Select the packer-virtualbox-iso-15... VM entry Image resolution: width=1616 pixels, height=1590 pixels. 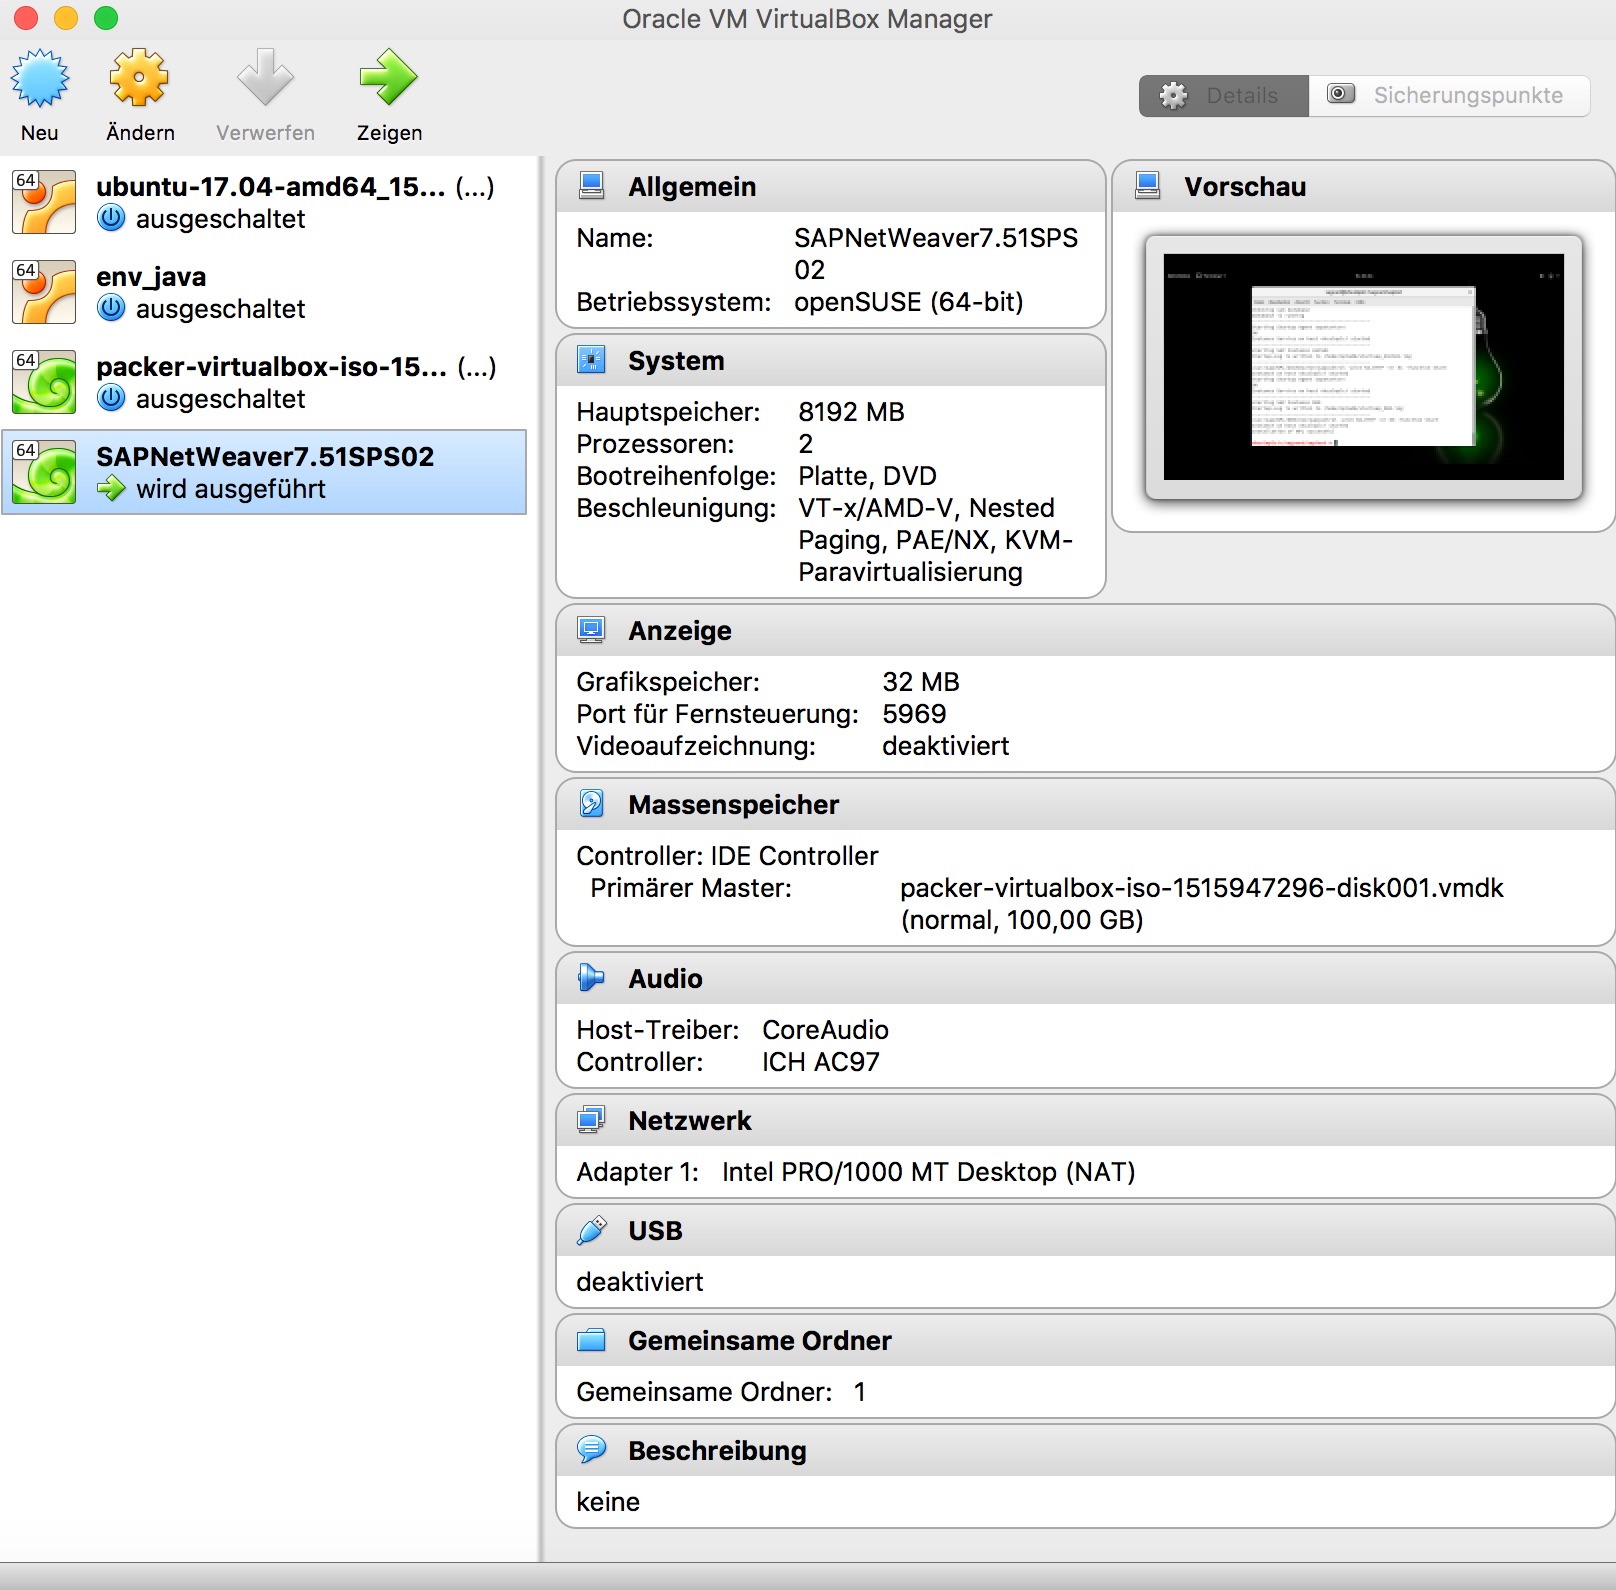click(264, 382)
